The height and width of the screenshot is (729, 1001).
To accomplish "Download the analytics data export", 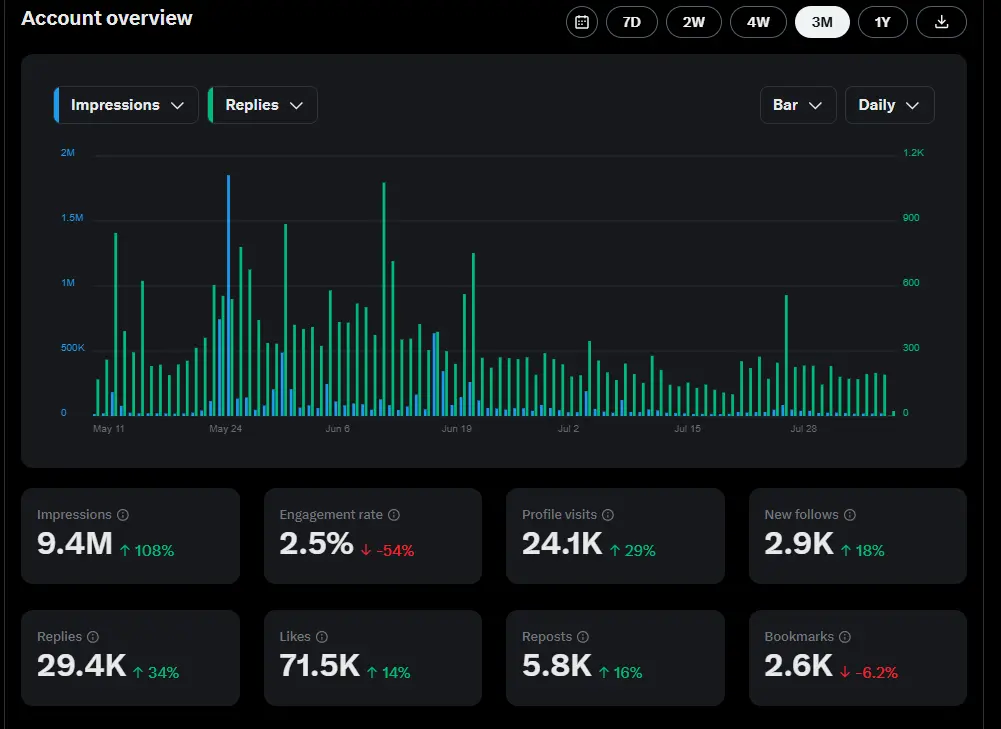I will click(941, 22).
